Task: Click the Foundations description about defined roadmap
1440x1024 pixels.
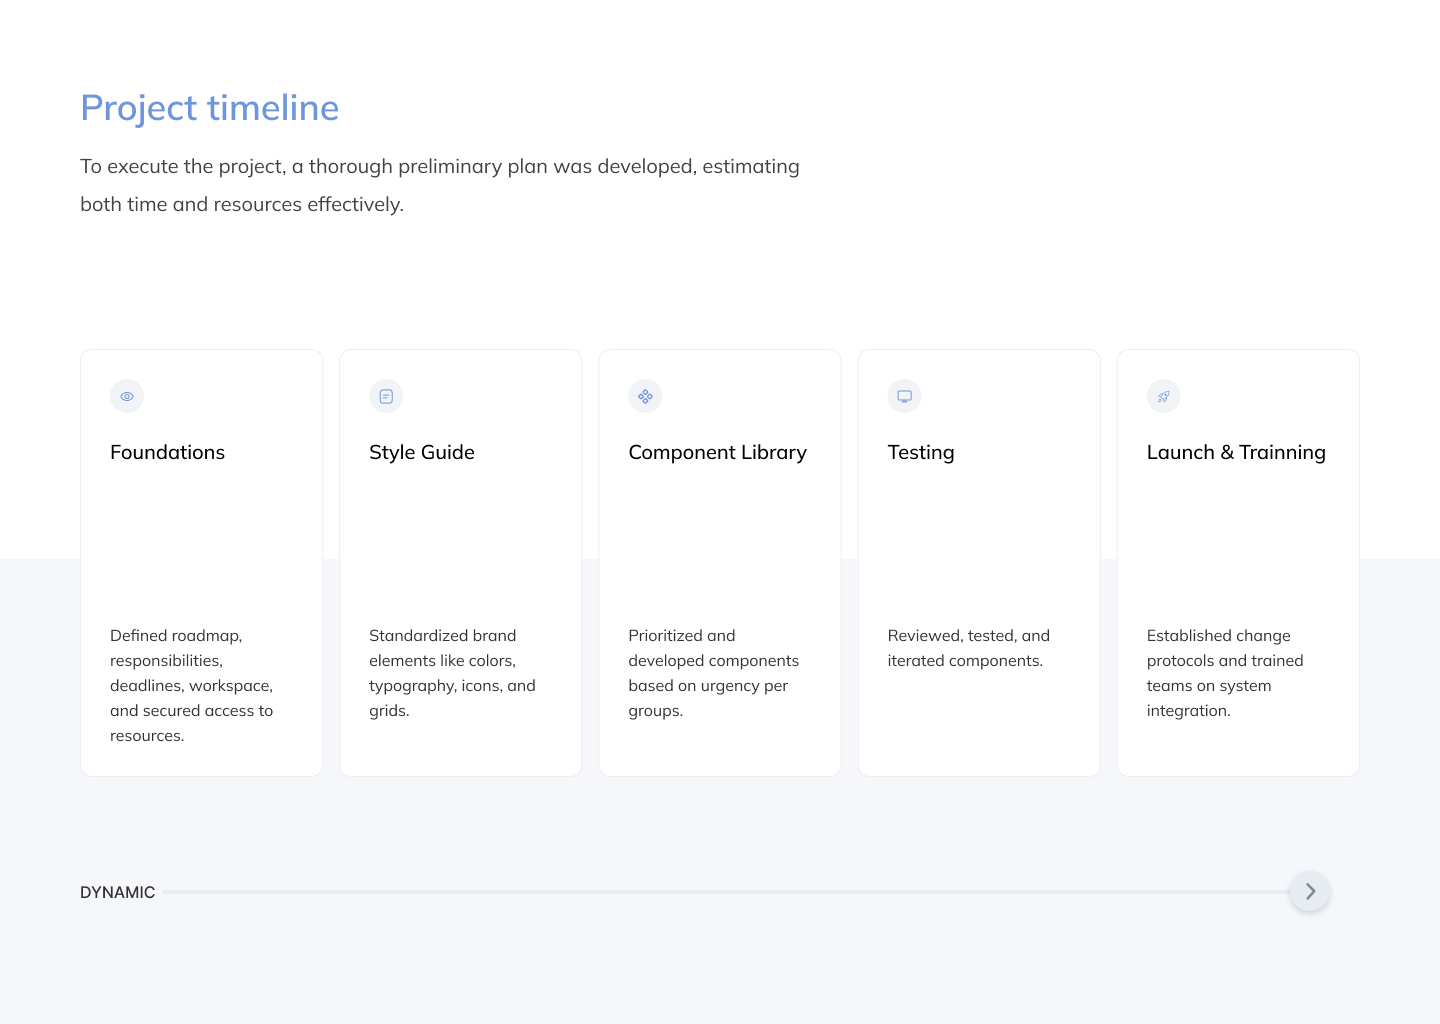Action: coord(191,685)
